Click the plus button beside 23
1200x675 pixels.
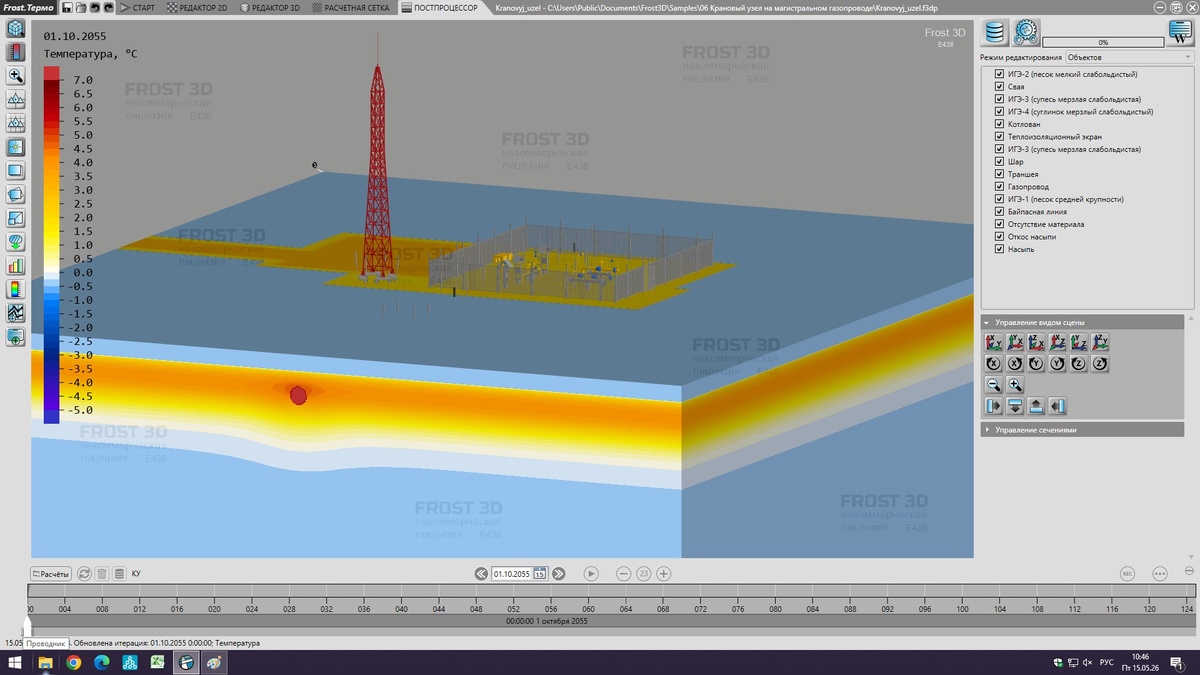tap(663, 574)
